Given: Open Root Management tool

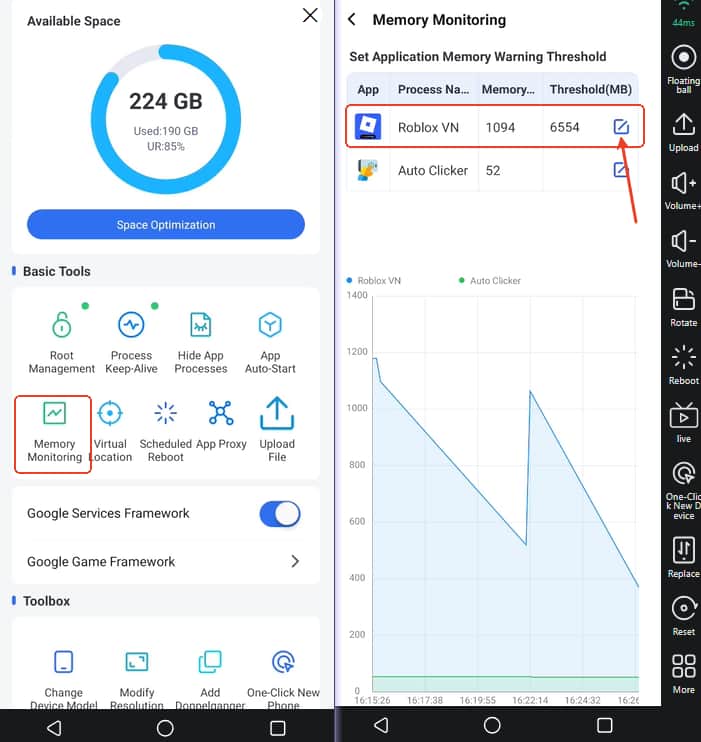Looking at the screenshot, I should 62,340.
